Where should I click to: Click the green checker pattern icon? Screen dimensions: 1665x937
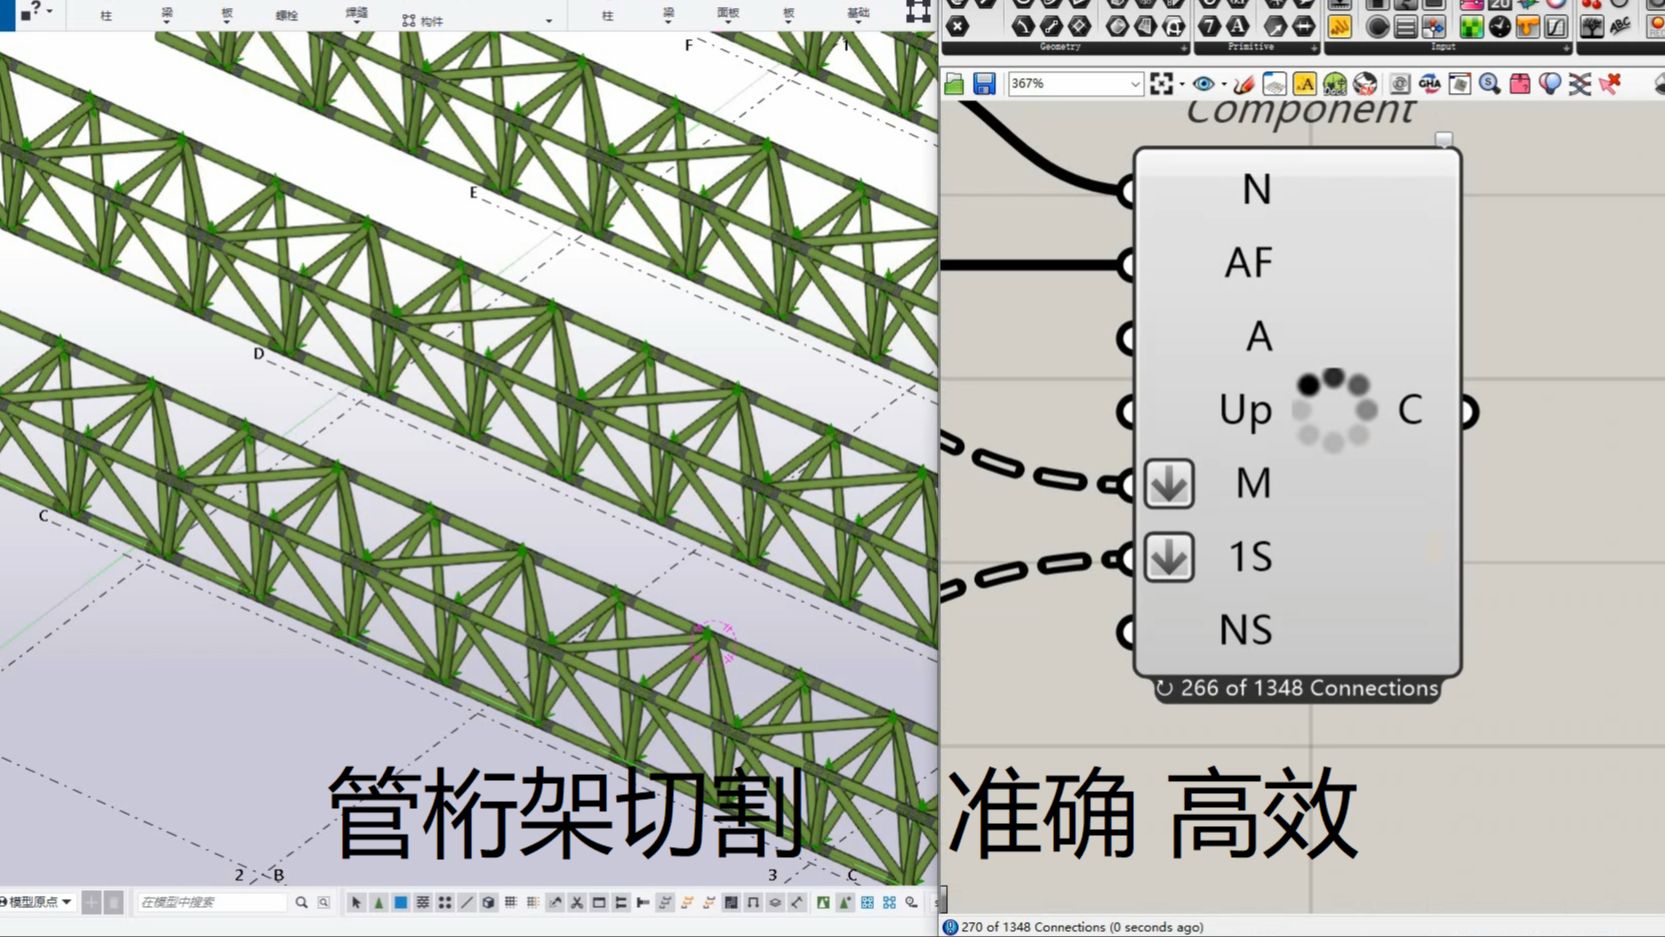coord(1471,27)
